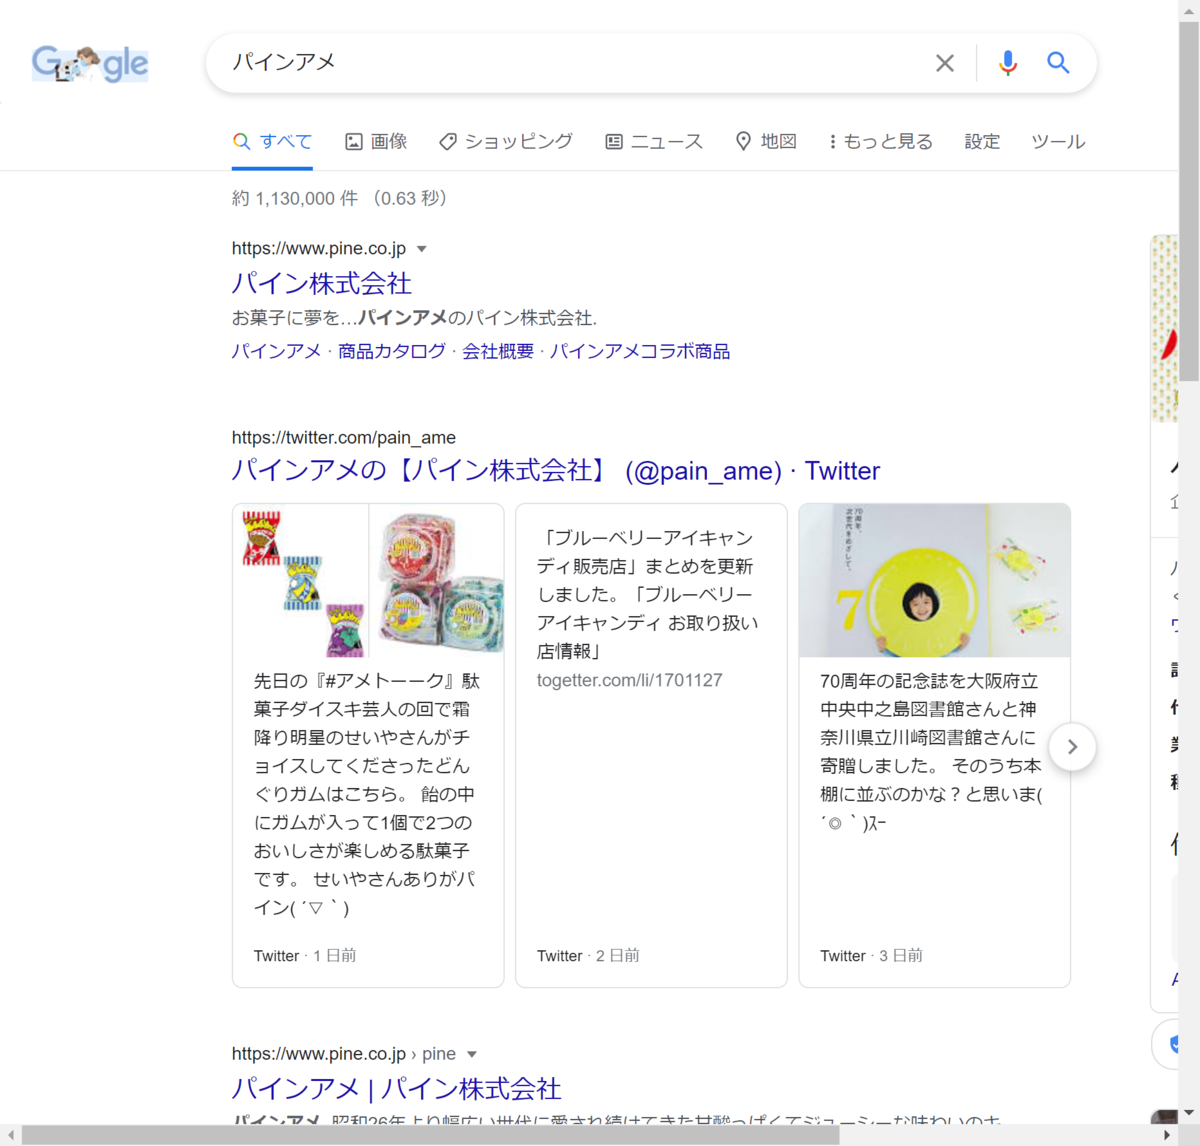Click the Google doodle logo
This screenshot has height=1146, width=1200.
[x=89, y=63]
